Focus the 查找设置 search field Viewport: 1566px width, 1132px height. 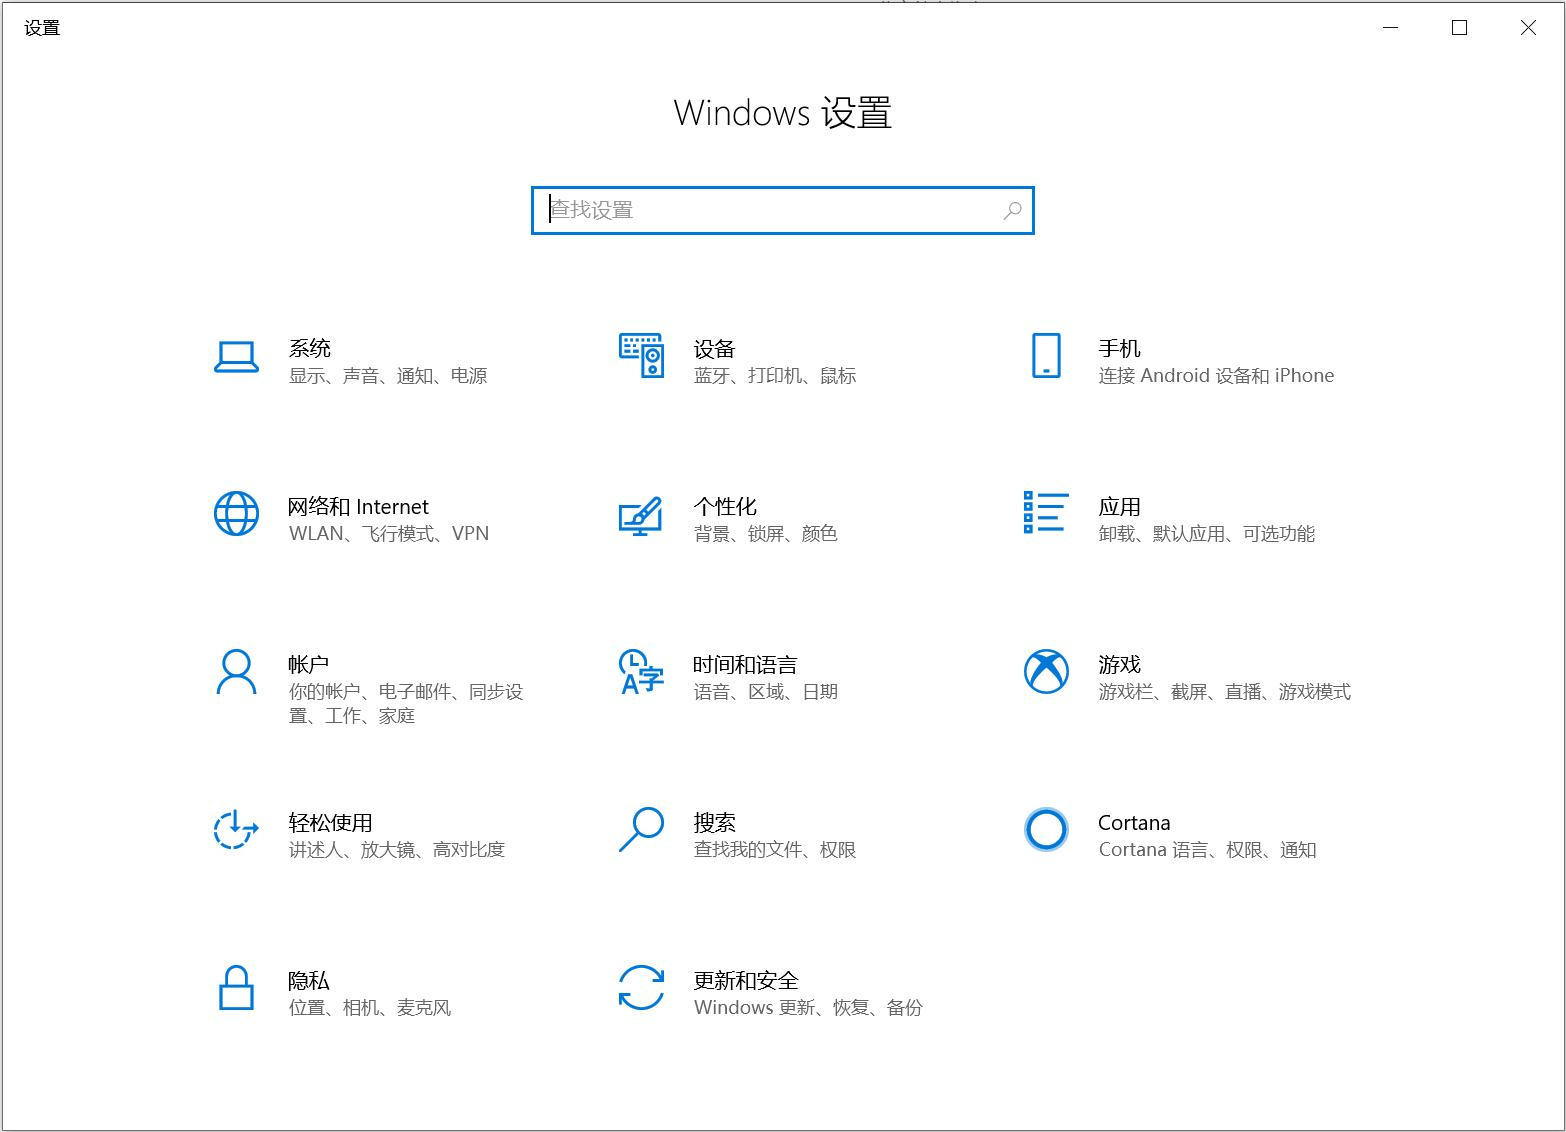(770, 210)
